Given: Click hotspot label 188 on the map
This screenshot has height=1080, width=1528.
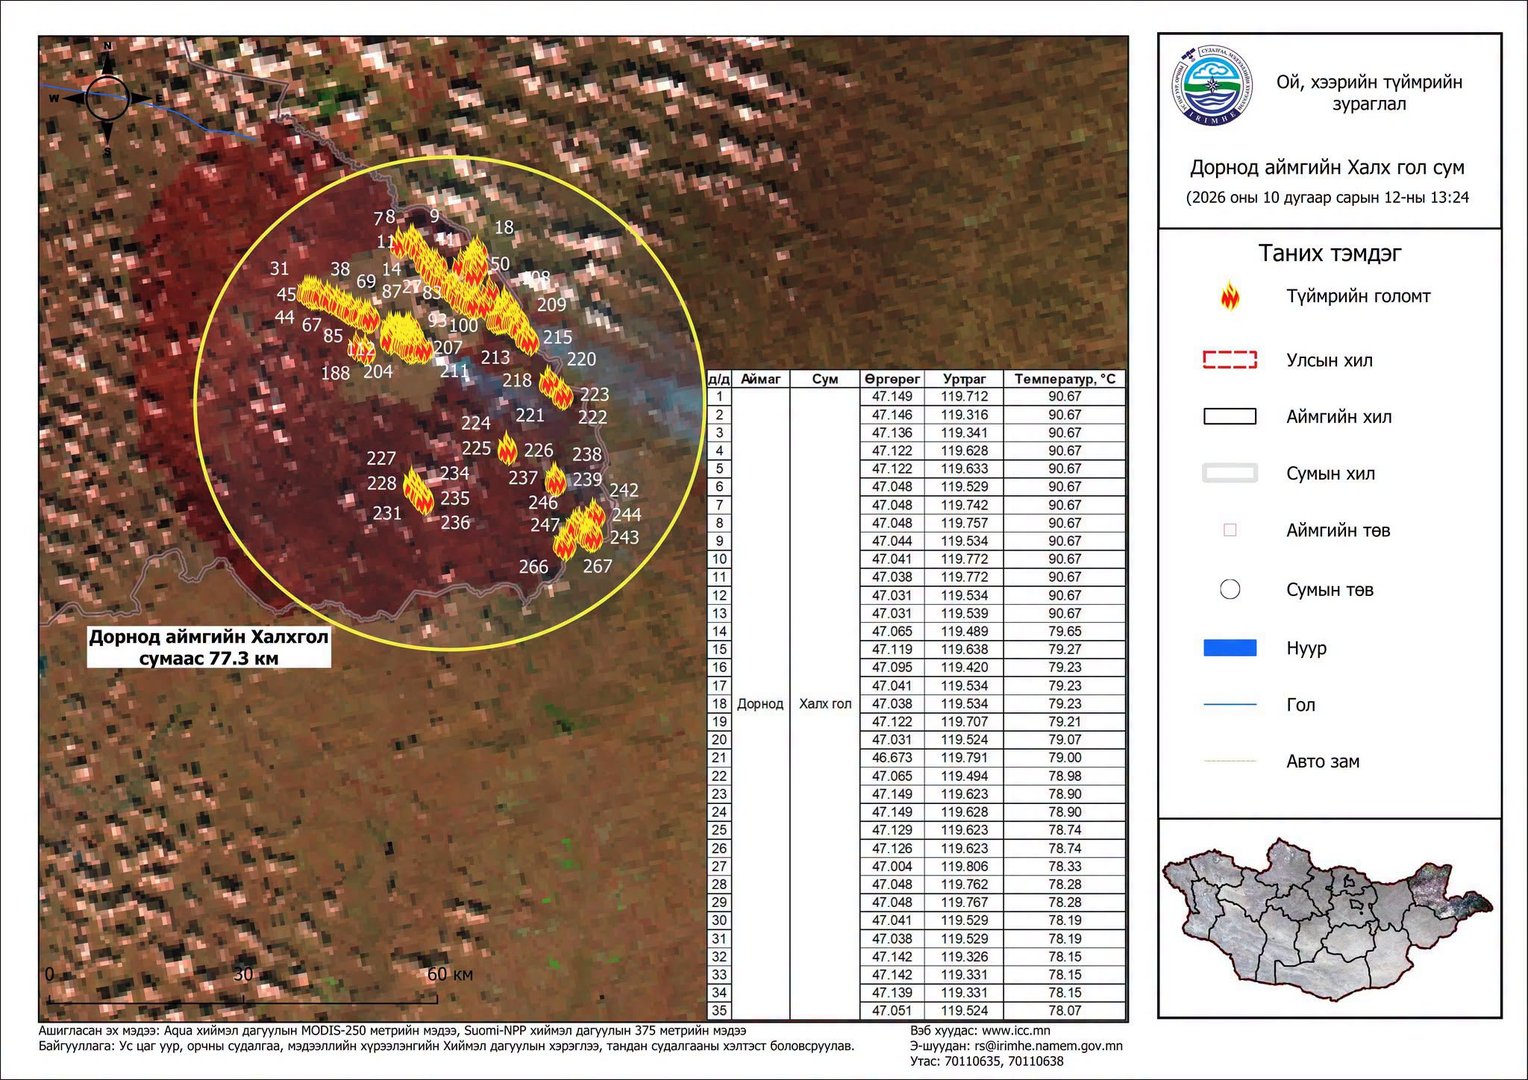Looking at the screenshot, I should 335,373.
